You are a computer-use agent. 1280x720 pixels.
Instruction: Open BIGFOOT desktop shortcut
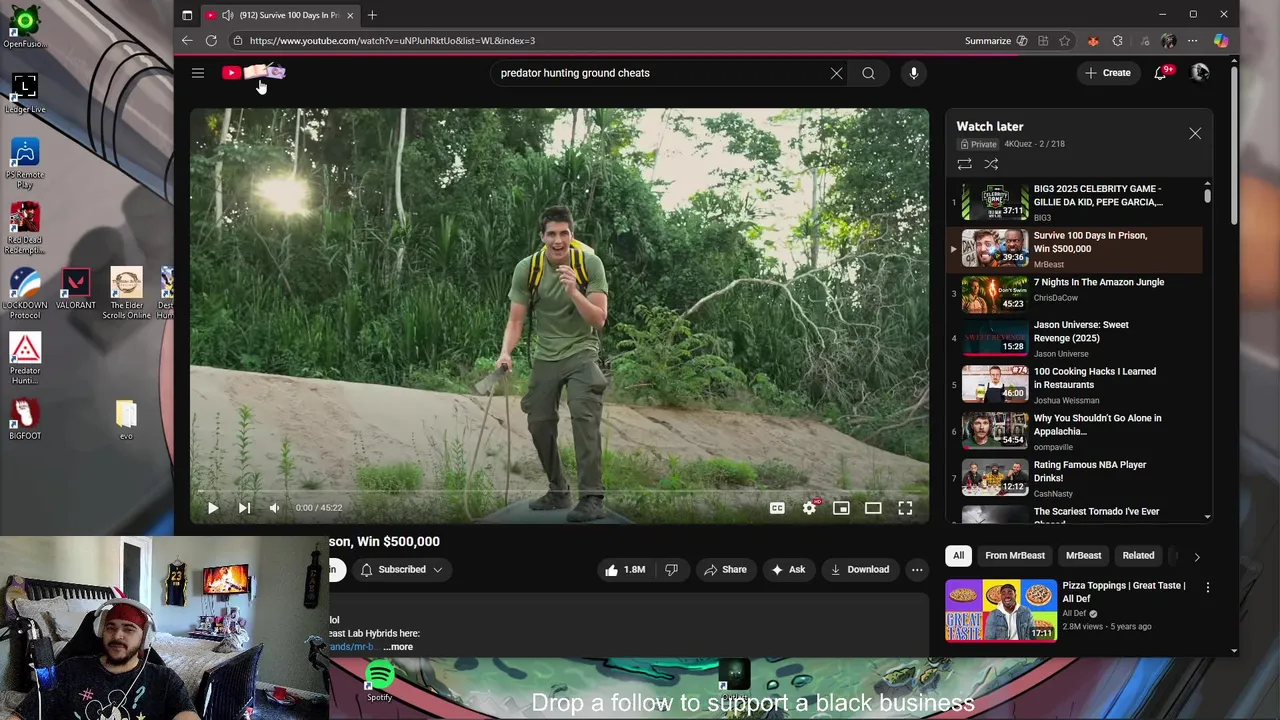coord(25,420)
